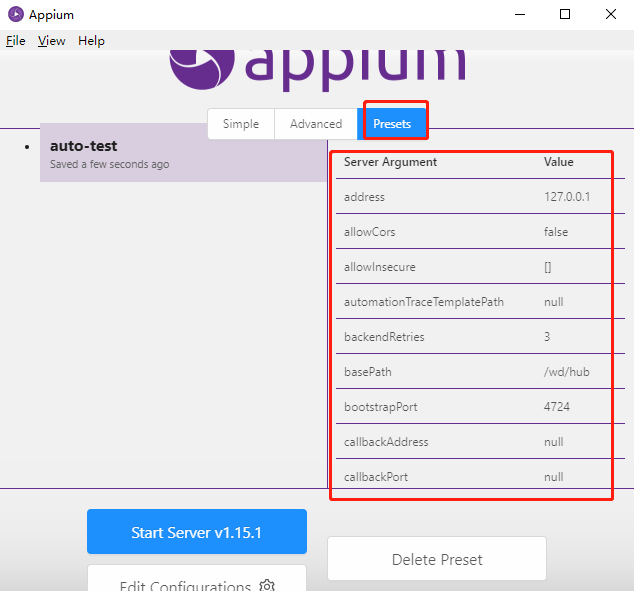Click the /wd/hub value
634x591 pixels.
coord(566,372)
